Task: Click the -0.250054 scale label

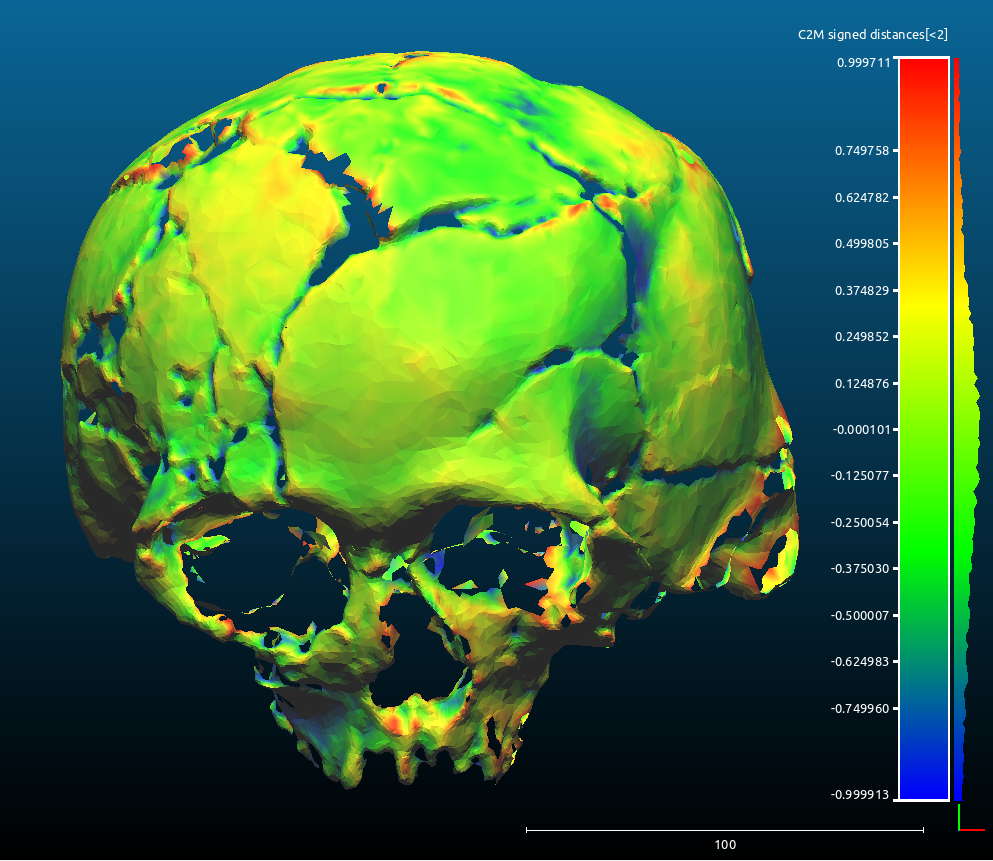Action: point(860,522)
